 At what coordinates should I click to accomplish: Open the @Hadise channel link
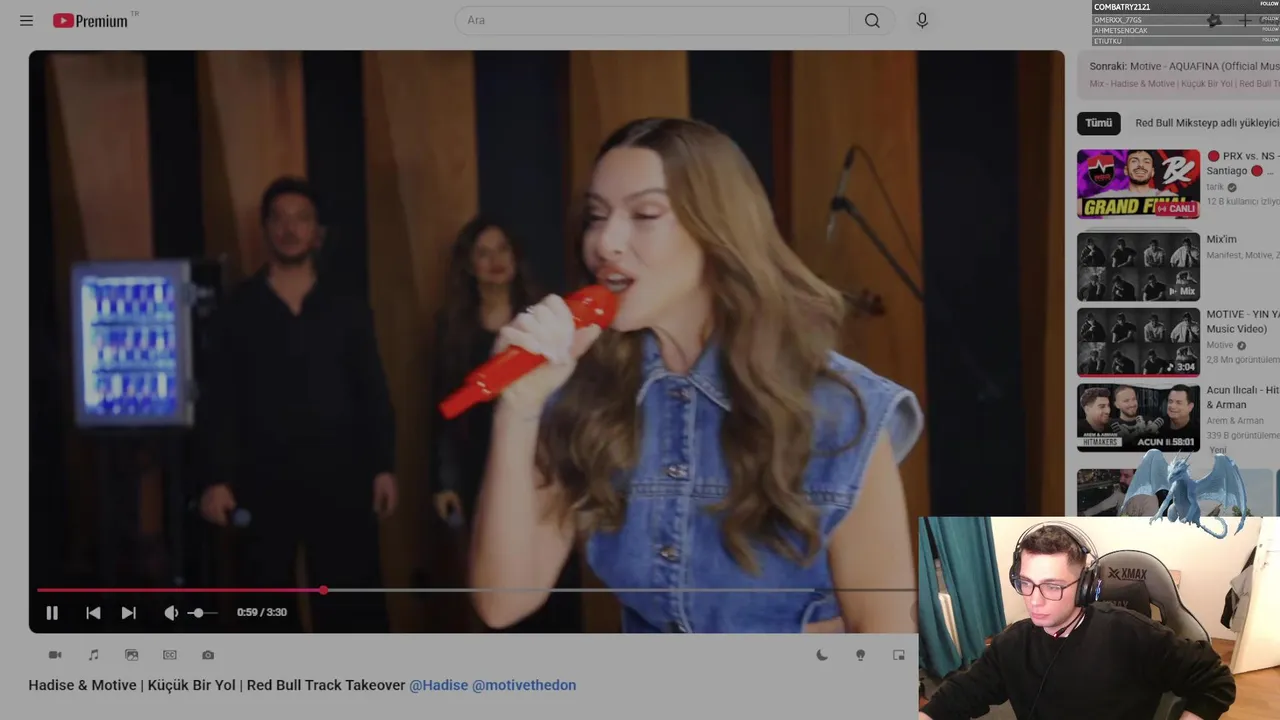[x=438, y=685]
